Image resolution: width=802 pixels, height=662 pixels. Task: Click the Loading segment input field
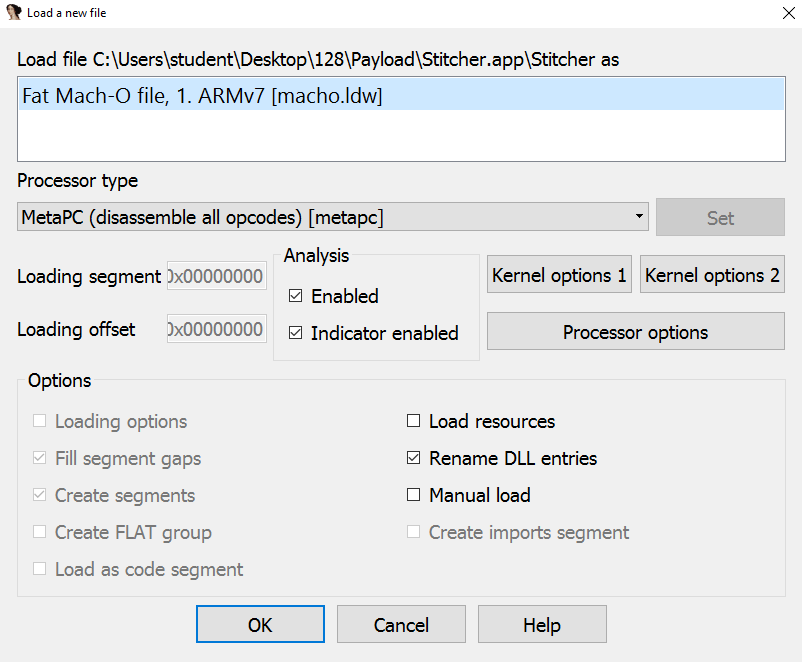[x=216, y=276]
